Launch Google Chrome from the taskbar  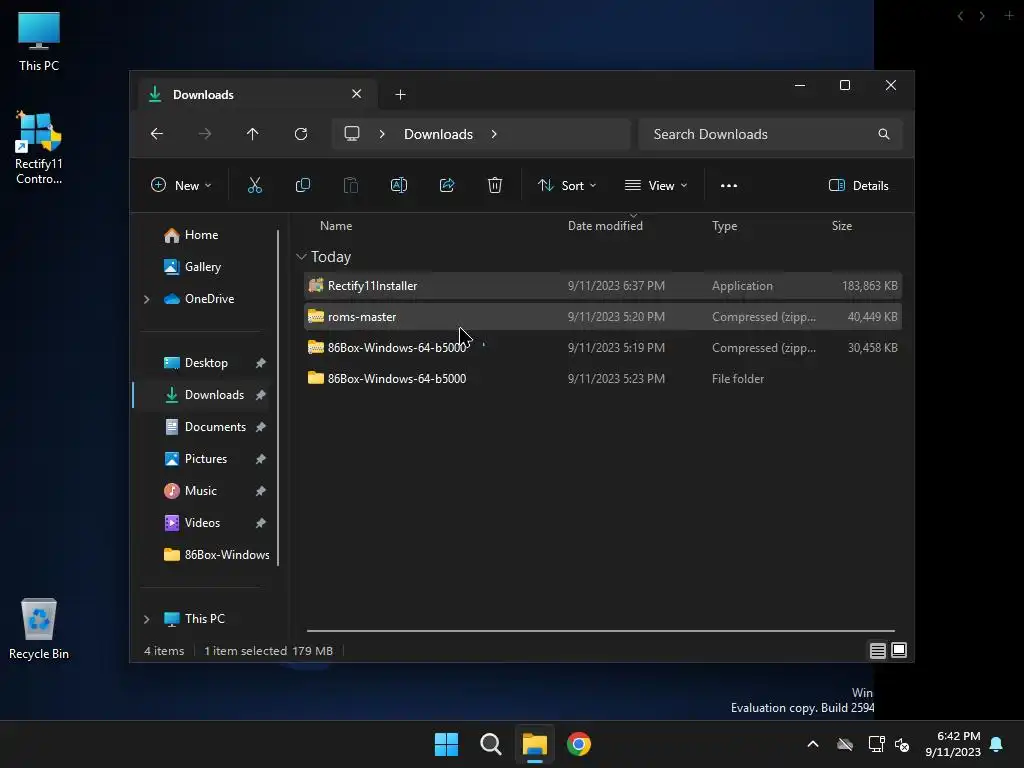(x=579, y=744)
